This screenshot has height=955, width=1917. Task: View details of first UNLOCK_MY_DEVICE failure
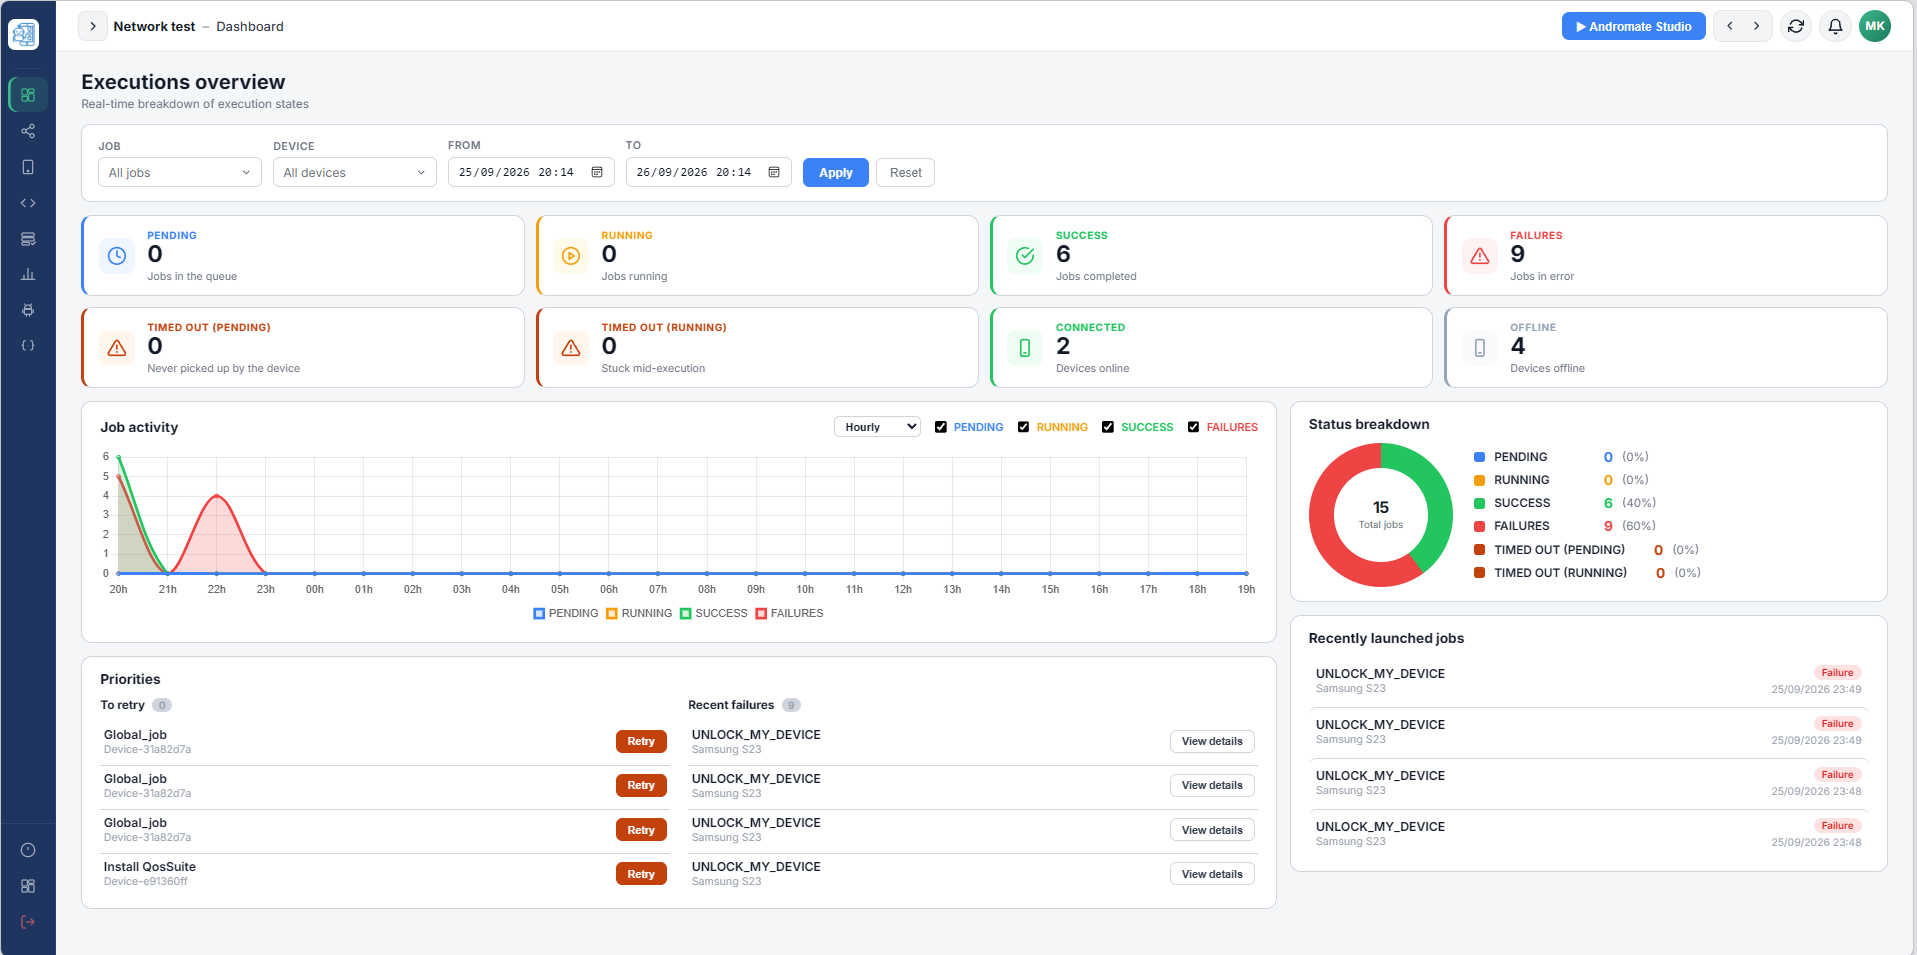(1212, 741)
